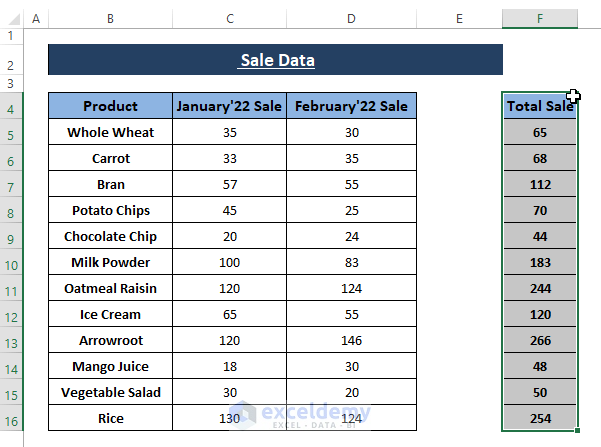Click column header D
The image size is (601, 447).
pos(351,19)
